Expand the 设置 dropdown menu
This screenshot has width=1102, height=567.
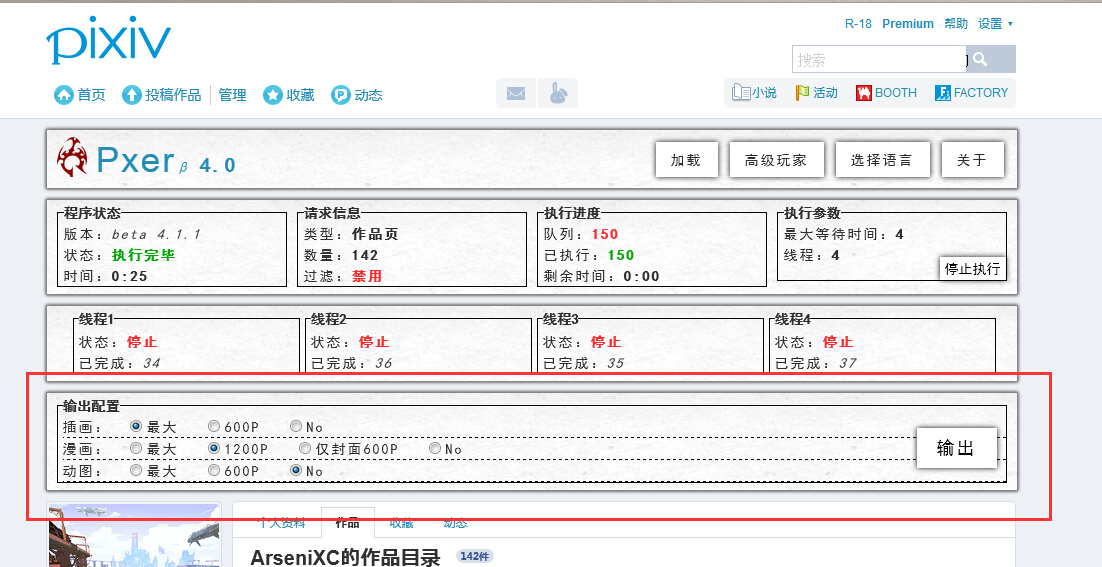tap(995, 24)
